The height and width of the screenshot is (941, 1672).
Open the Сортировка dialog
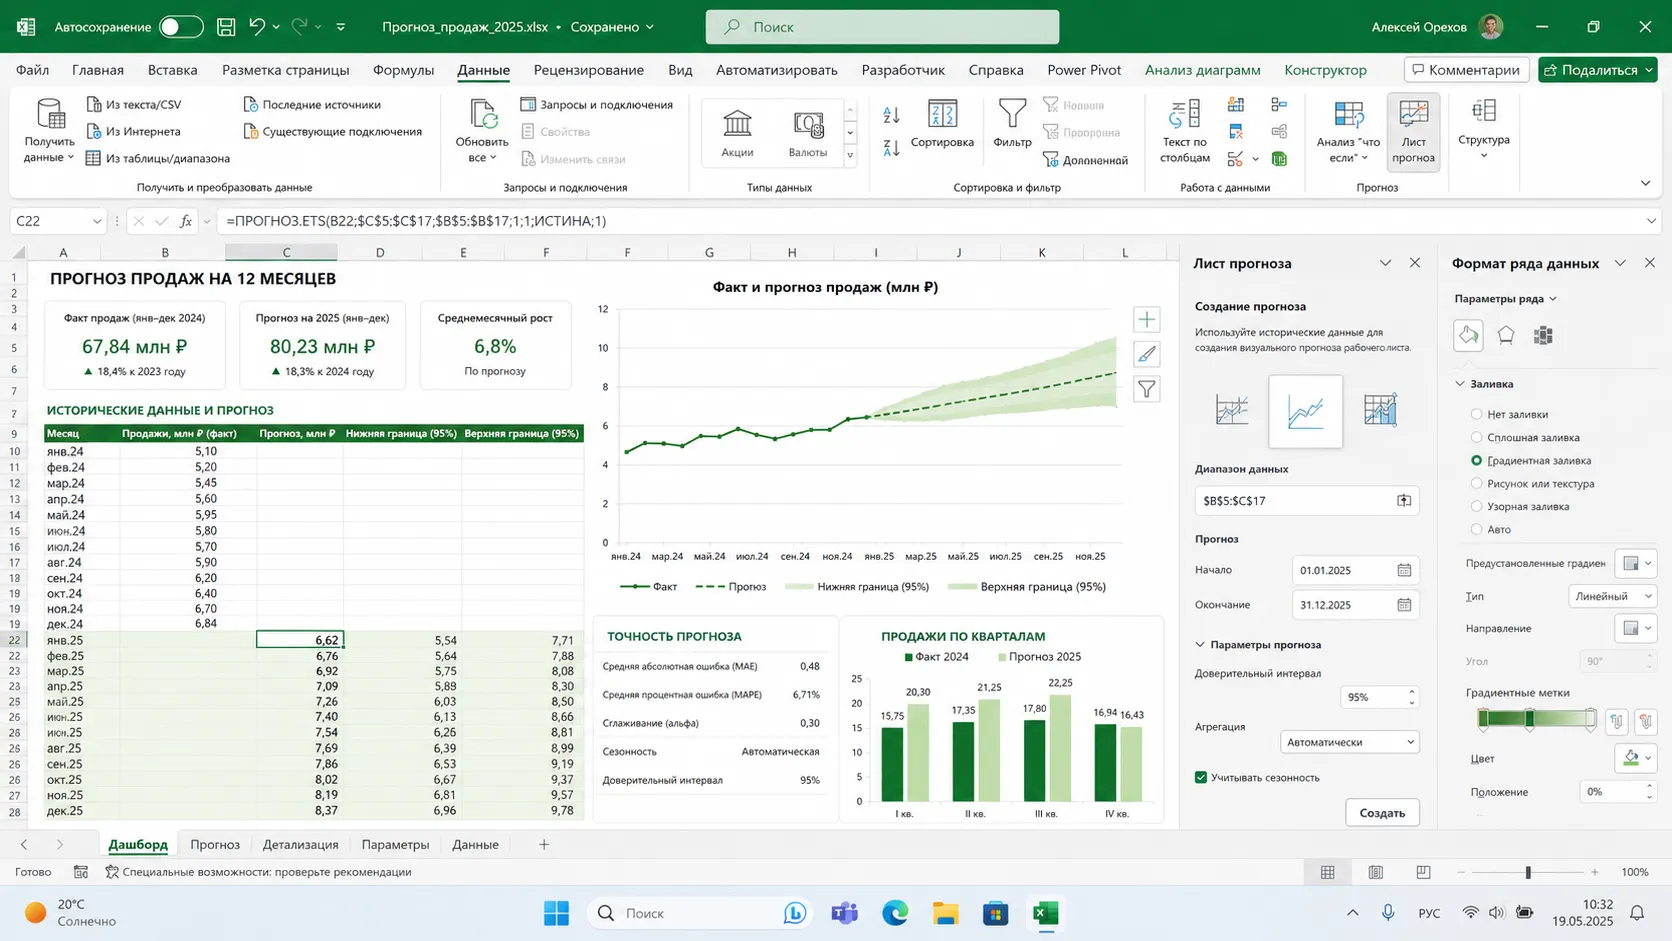942,125
